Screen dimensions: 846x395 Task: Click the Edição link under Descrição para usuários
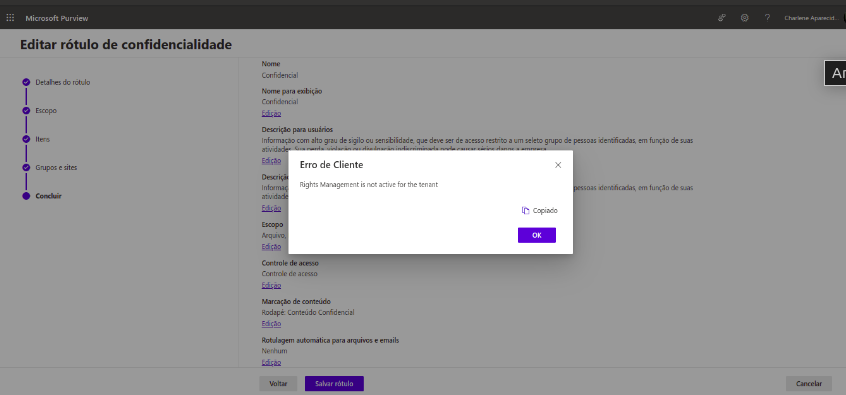[x=271, y=161]
